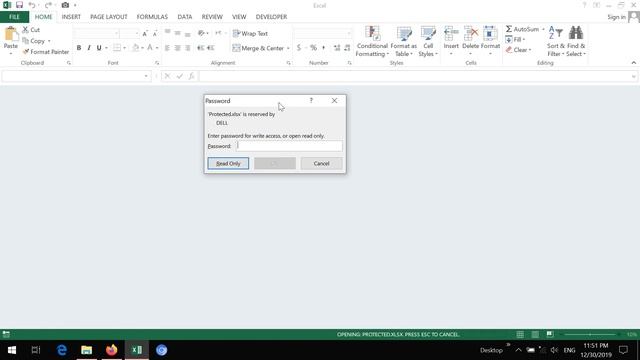This screenshot has width=640, height=360.
Task: Click the Sign in link
Action: pos(616,17)
